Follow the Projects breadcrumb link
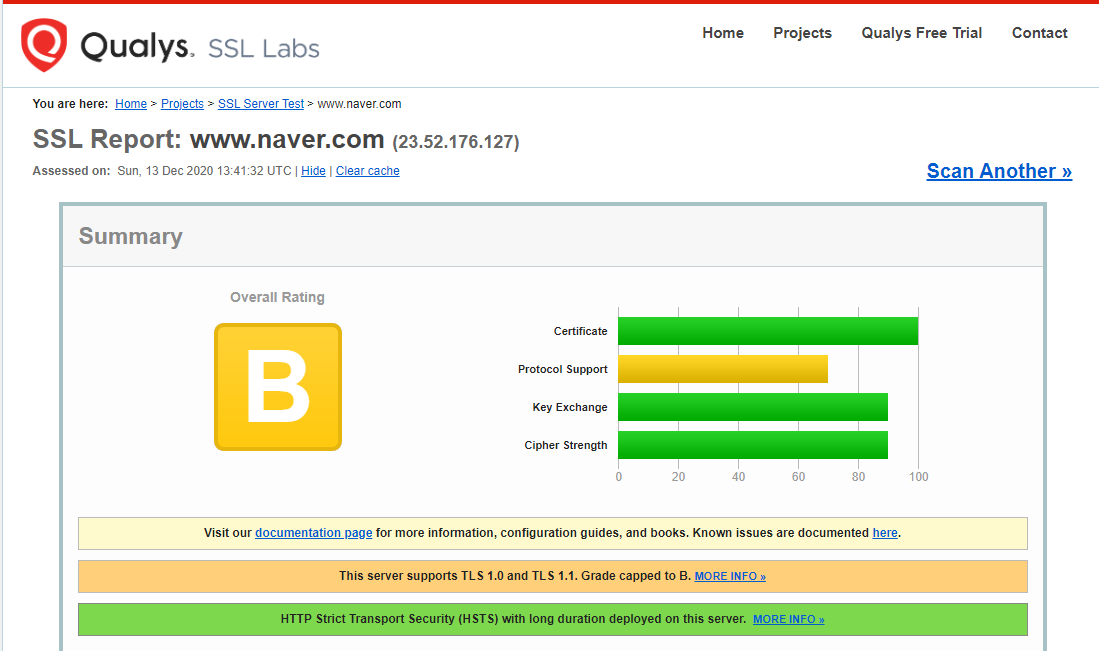This screenshot has width=1099, height=651. click(x=182, y=104)
